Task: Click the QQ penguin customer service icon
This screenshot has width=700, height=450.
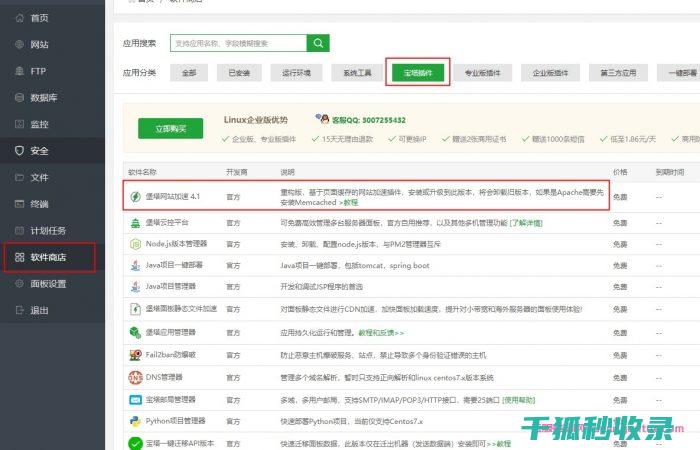Action: pos(324,119)
